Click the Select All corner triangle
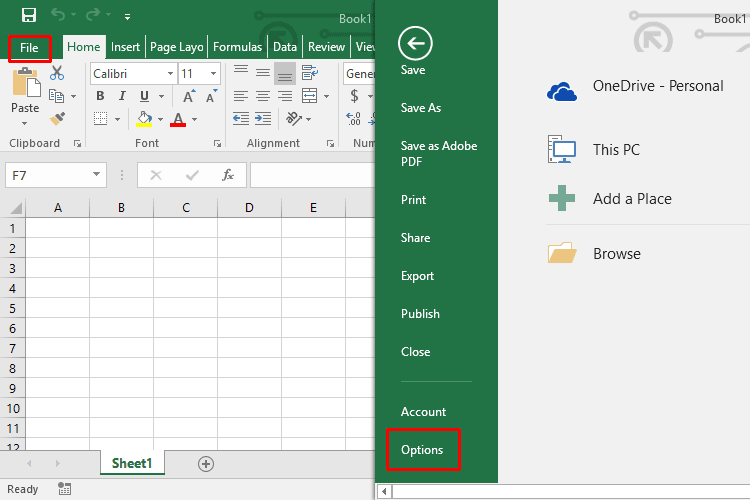Screen dimensions: 750x500 (x=16, y=208)
